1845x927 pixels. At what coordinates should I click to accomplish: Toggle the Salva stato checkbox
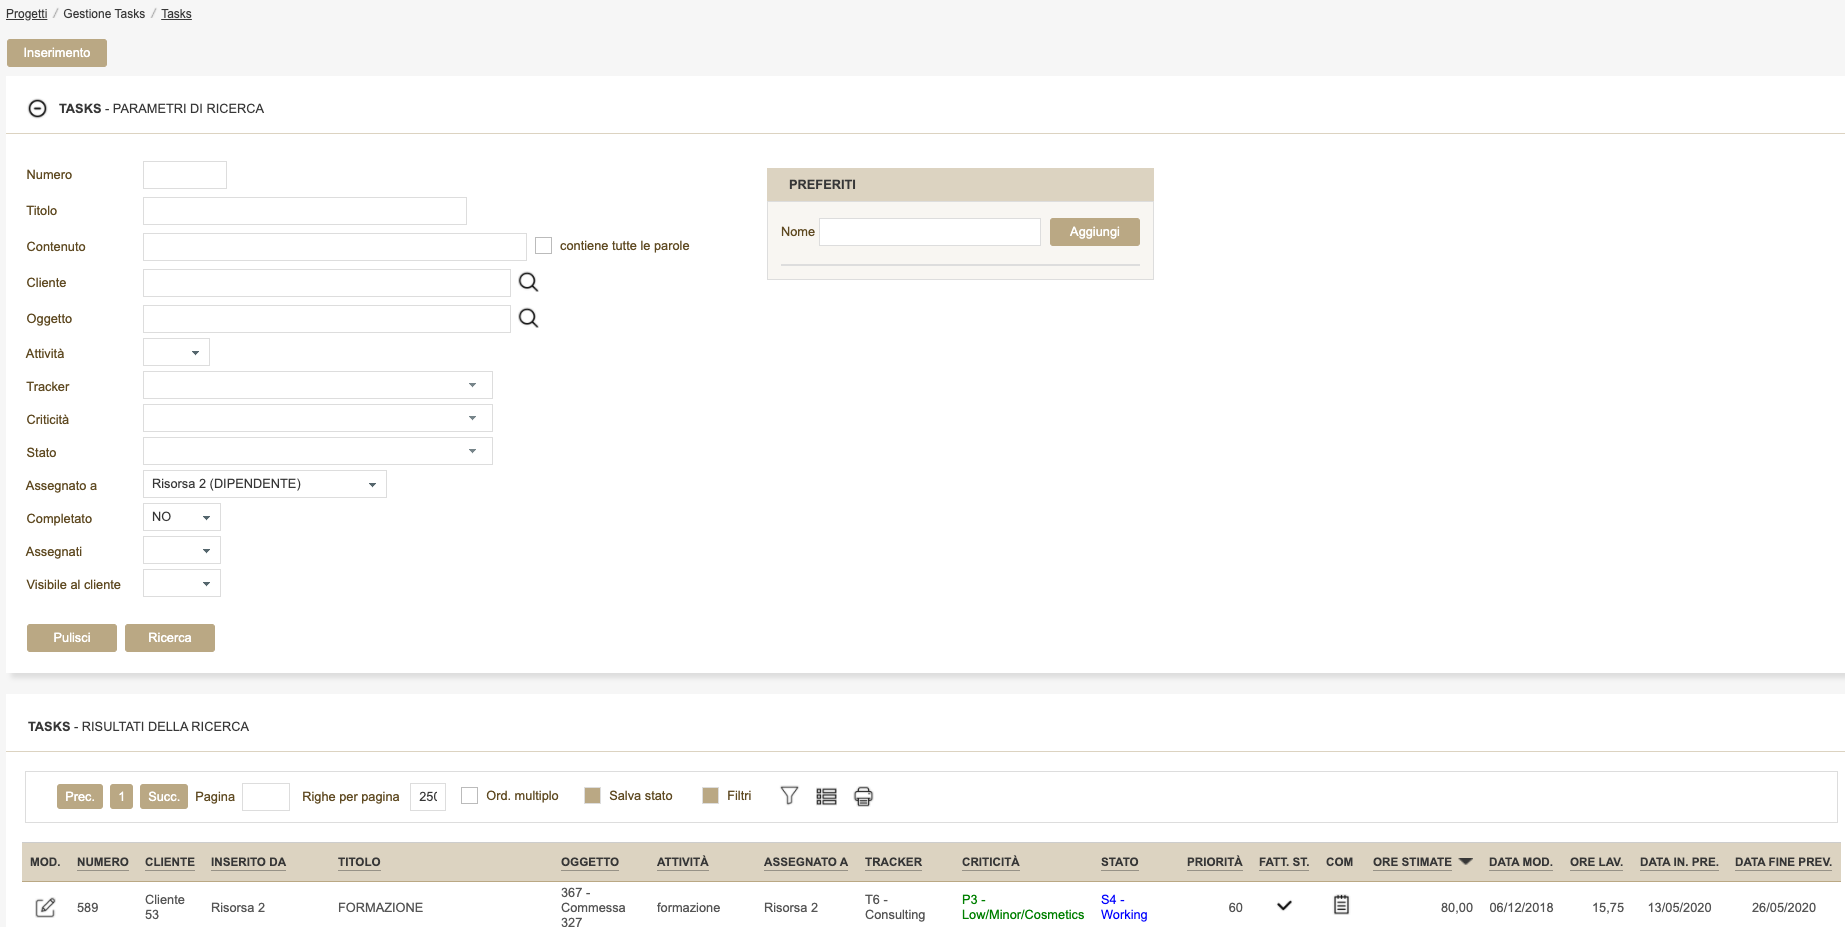click(592, 796)
